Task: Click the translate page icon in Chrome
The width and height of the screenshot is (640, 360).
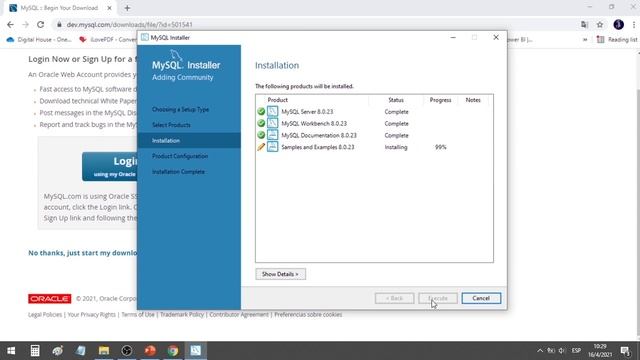Action: click(x=584, y=24)
